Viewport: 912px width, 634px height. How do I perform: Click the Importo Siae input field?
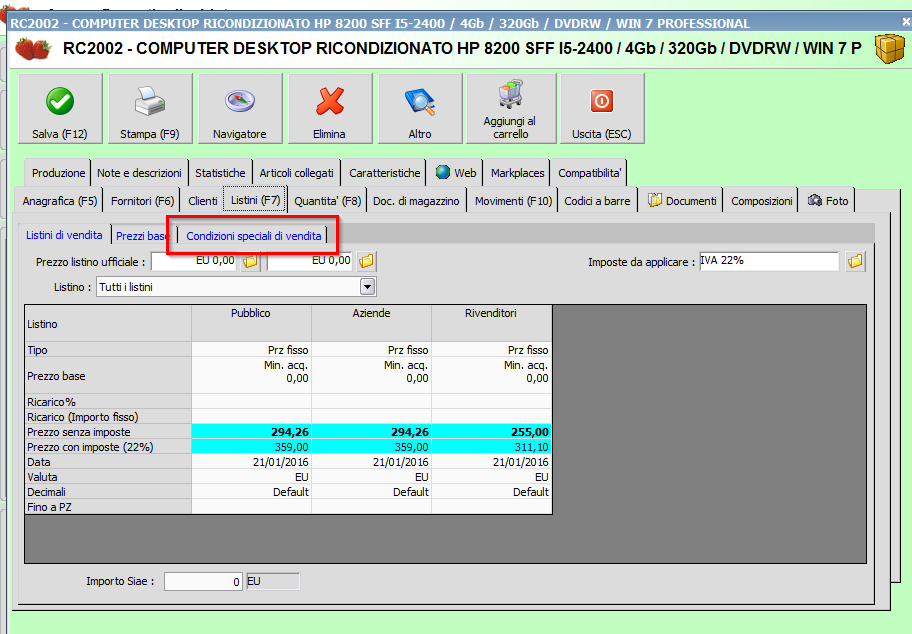203,581
